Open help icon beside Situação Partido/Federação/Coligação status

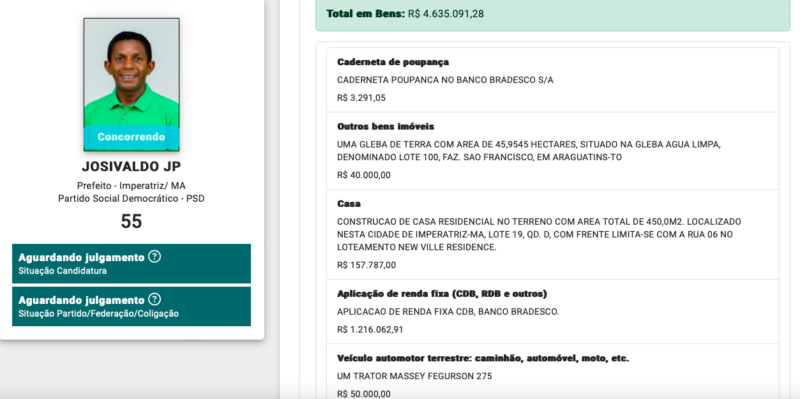click(x=154, y=300)
